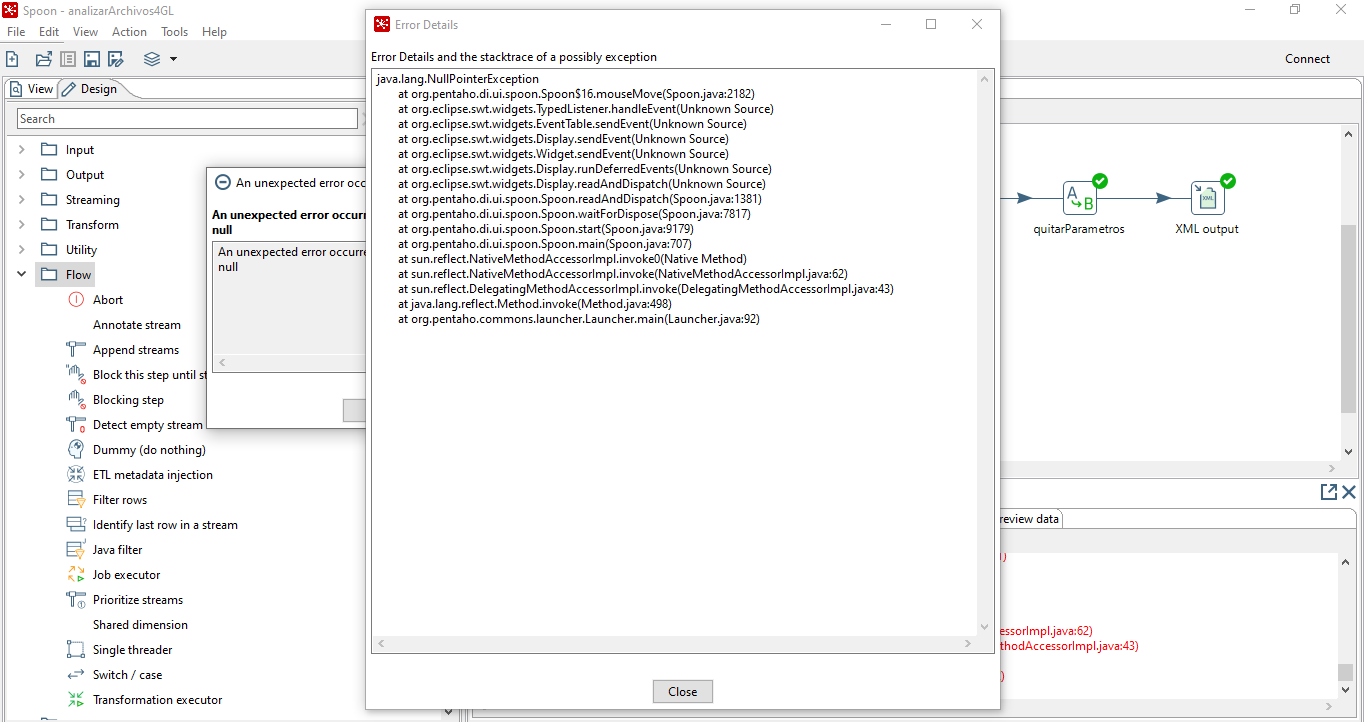Expand the Output folder

pos(22,174)
